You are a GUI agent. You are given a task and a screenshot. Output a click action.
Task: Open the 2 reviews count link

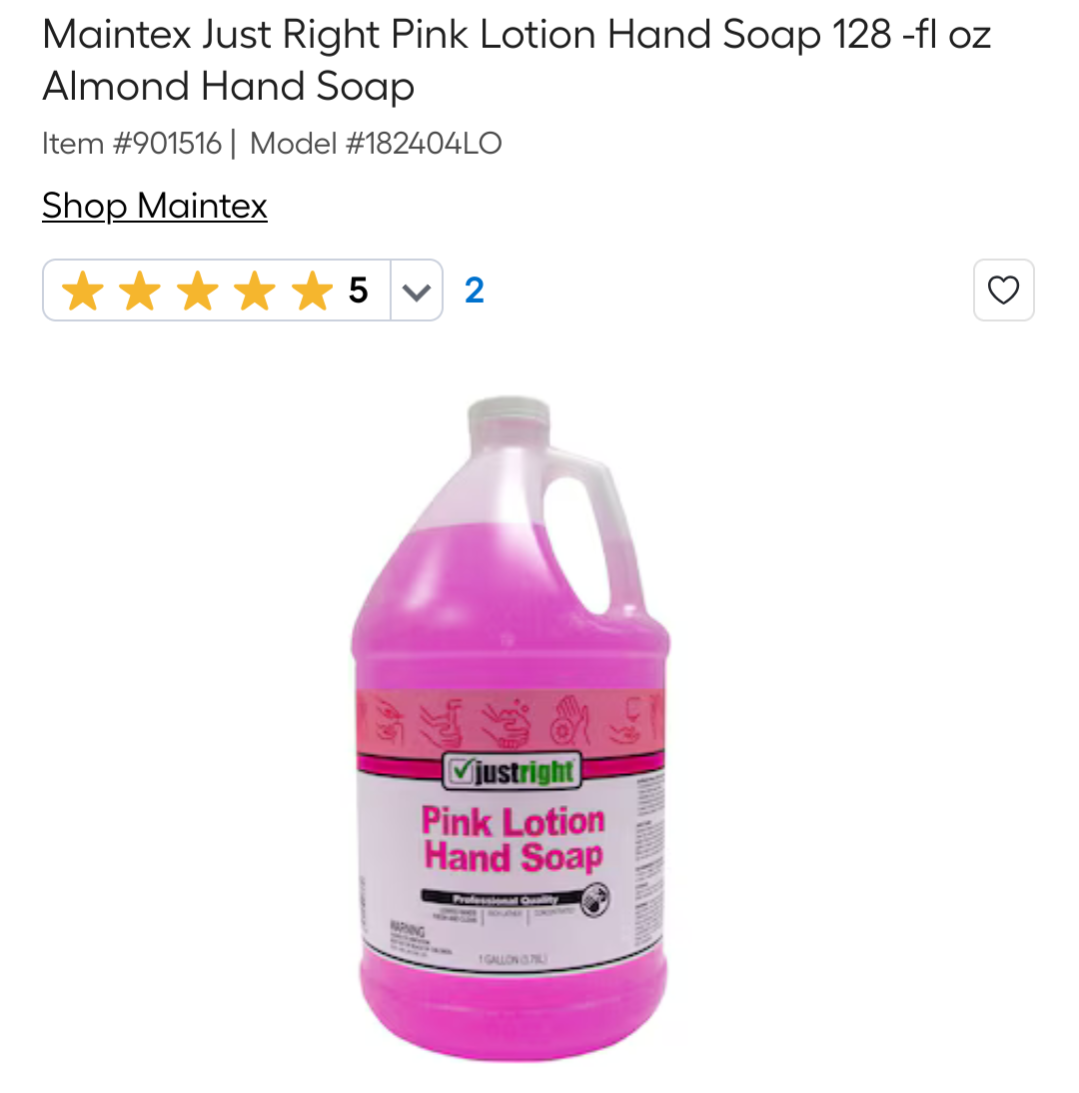474,290
